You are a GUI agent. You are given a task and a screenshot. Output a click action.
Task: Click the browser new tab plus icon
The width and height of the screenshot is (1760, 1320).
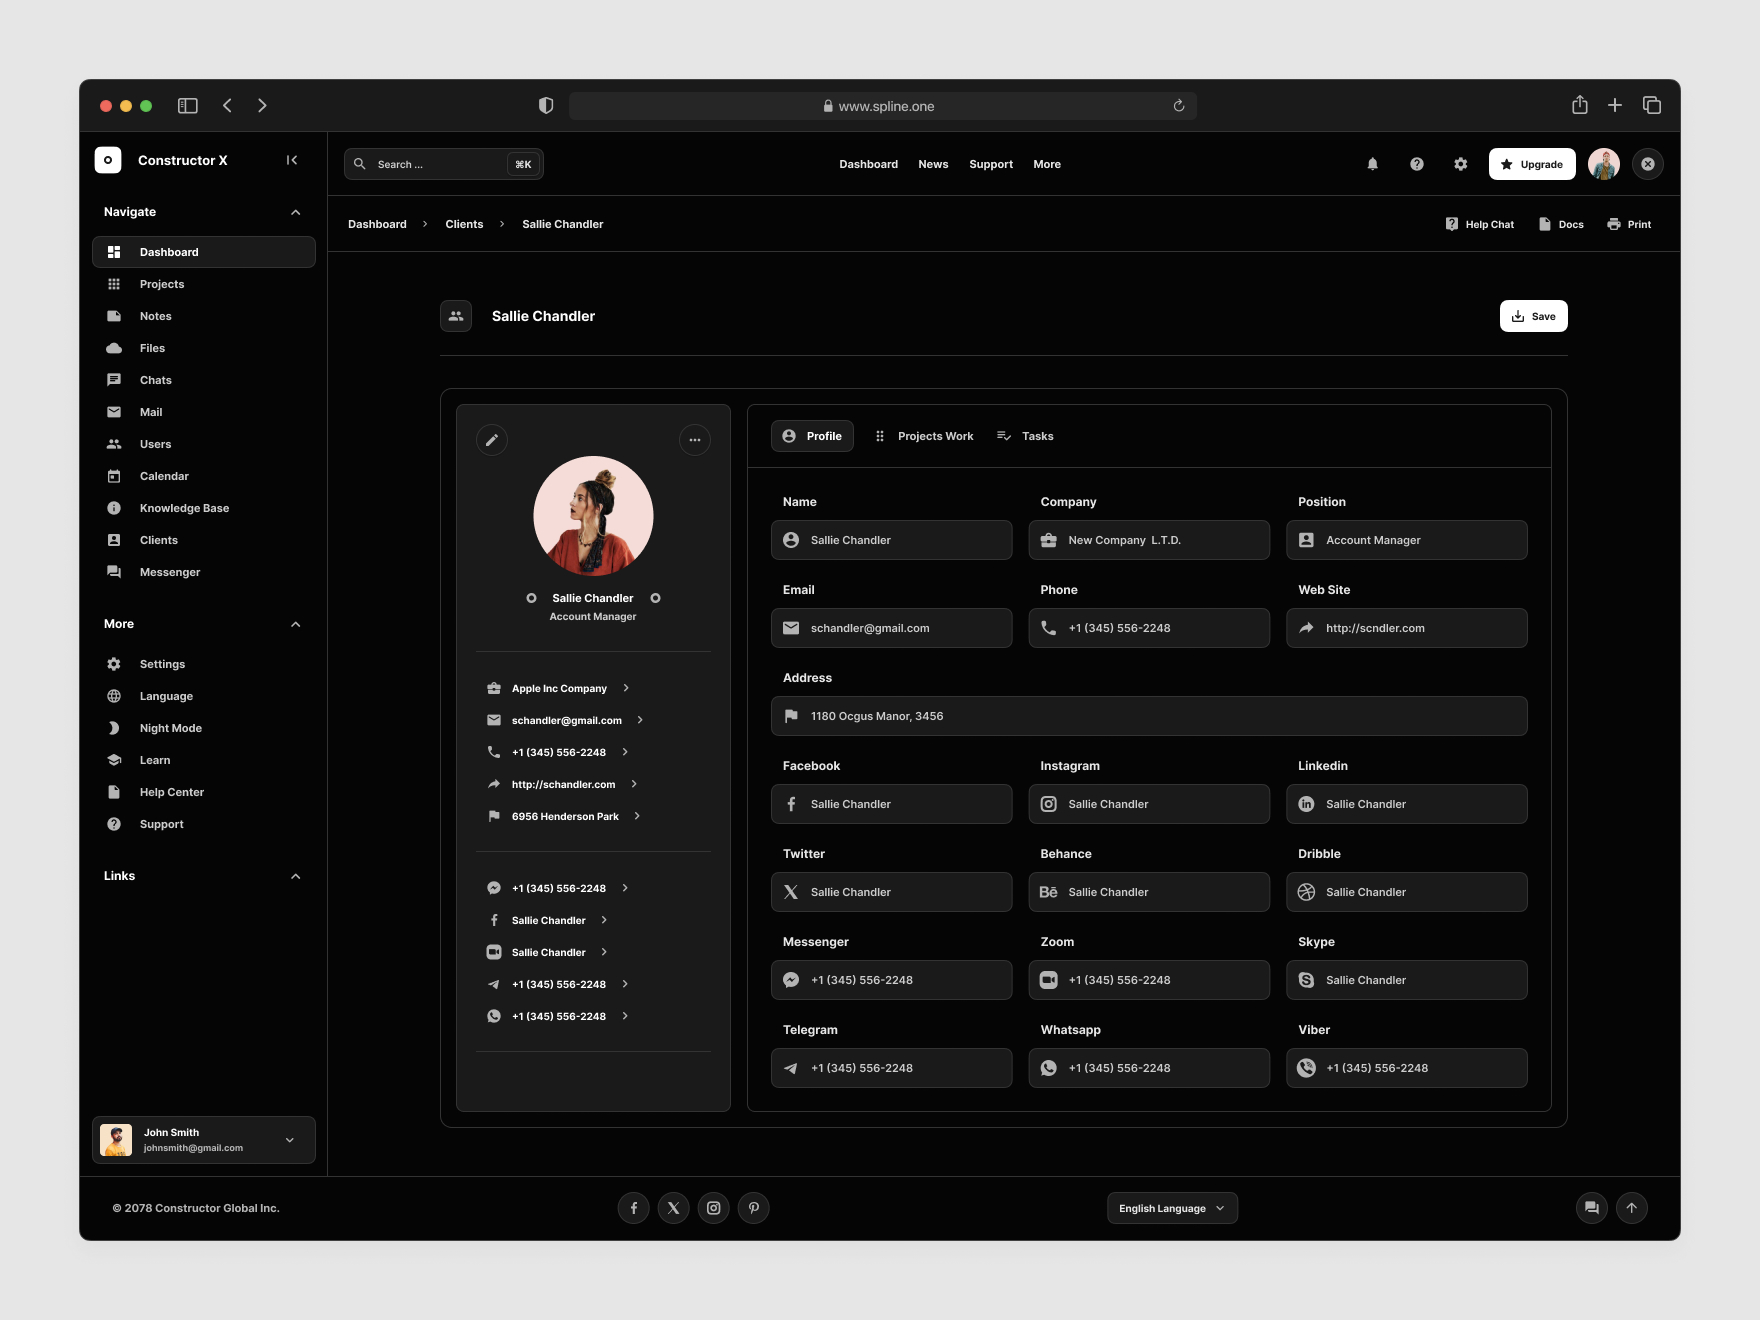click(1615, 105)
